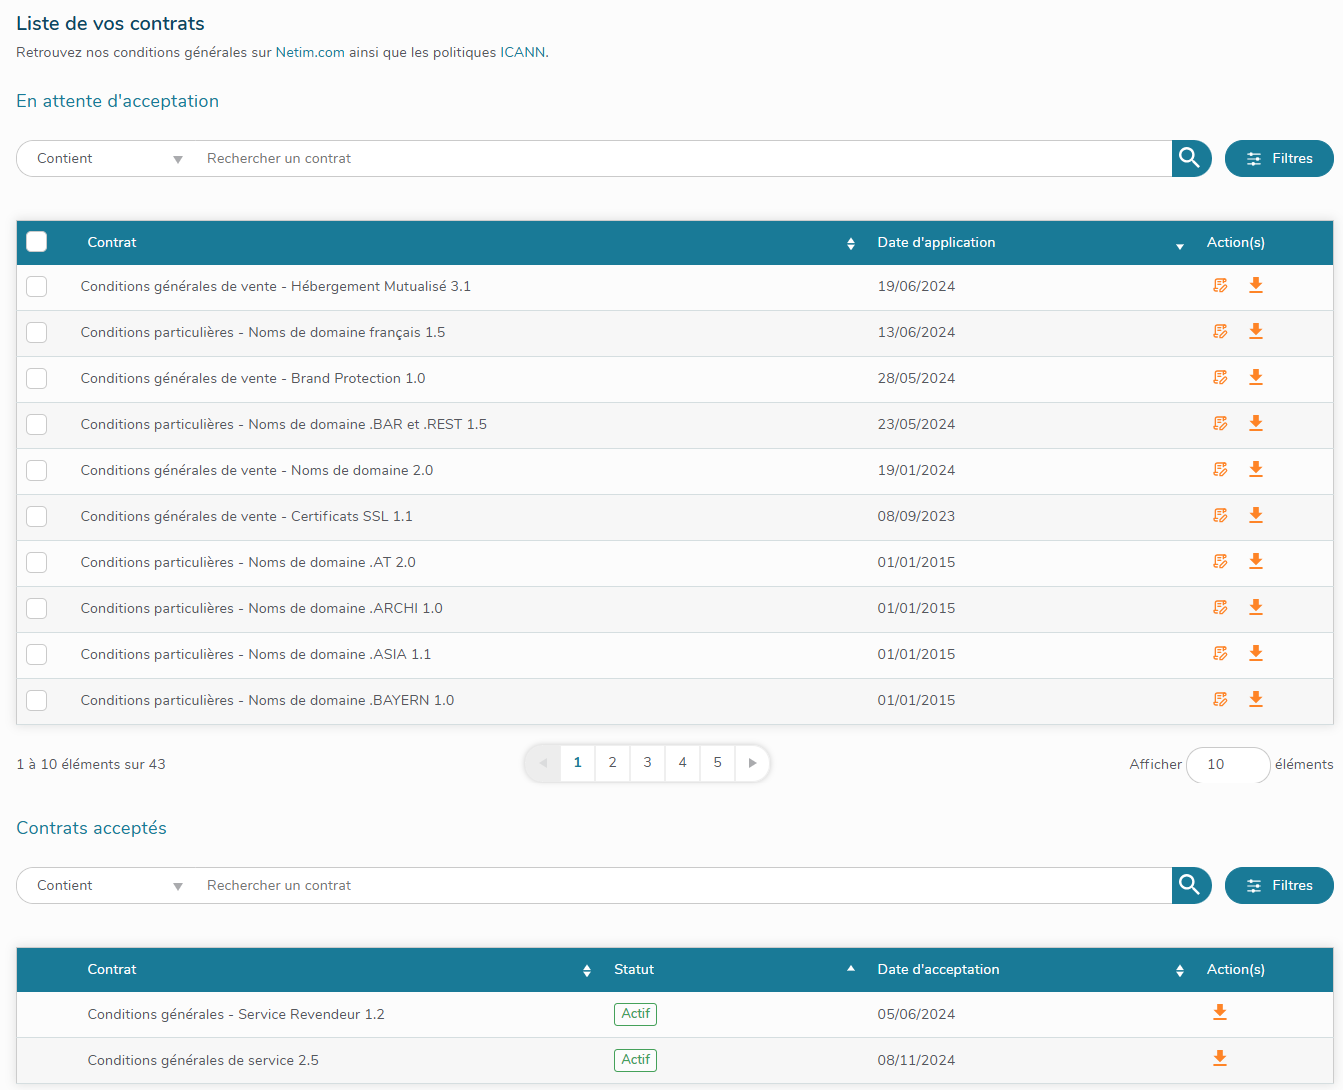This screenshot has height=1090, width=1343.
Task: Download the Service Revendeur 1.2 contract
Action: point(1219,1013)
